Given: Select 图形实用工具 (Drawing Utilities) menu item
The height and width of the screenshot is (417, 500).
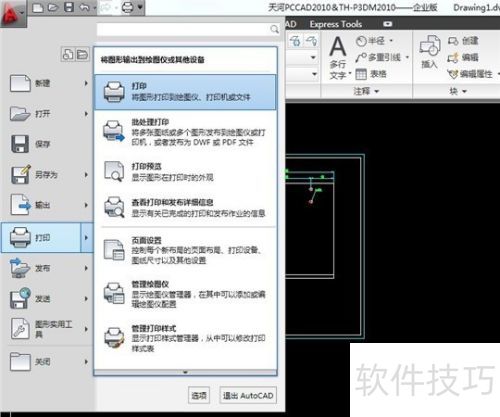Looking at the screenshot, I should [47, 329].
